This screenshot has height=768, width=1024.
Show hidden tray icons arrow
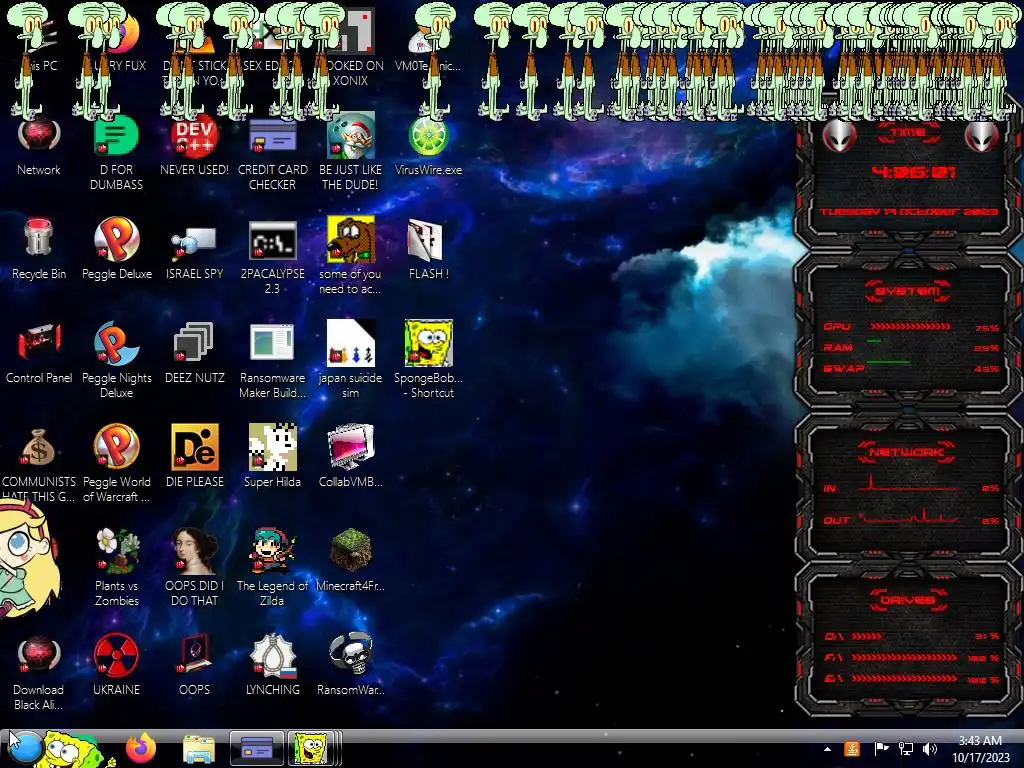click(828, 749)
